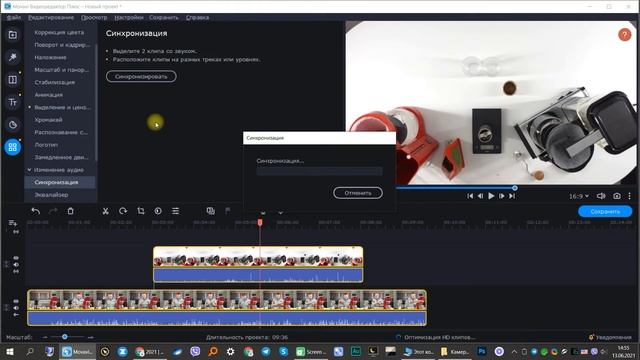Show hidden system tray icons
Image resolution: width=640 pixels, height=360 pixels.
click(514, 351)
